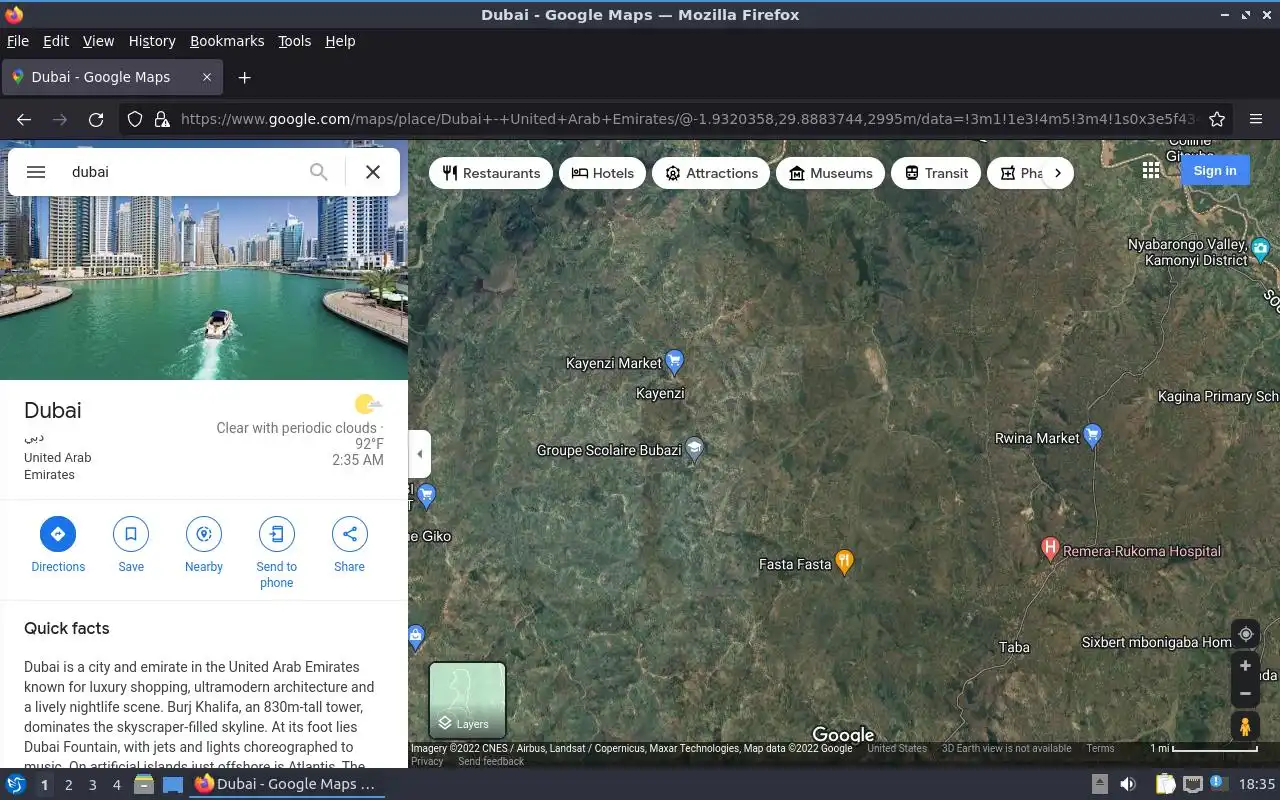Click the shield tracking protection icon
This screenshot has height=800, width=1280.
click(135, 119)
